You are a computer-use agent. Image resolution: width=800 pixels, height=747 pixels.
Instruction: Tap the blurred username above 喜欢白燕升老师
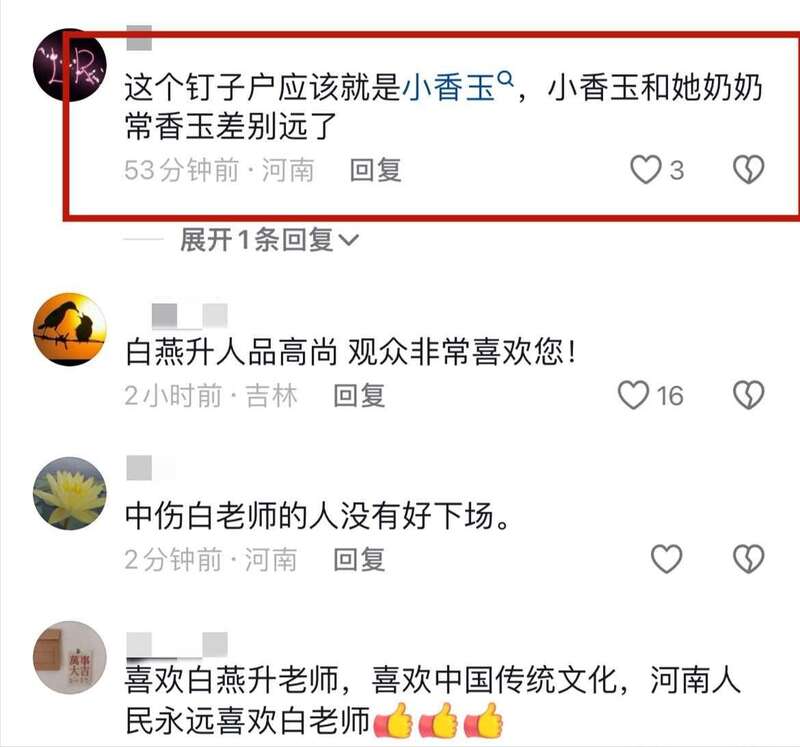point(177,644)
